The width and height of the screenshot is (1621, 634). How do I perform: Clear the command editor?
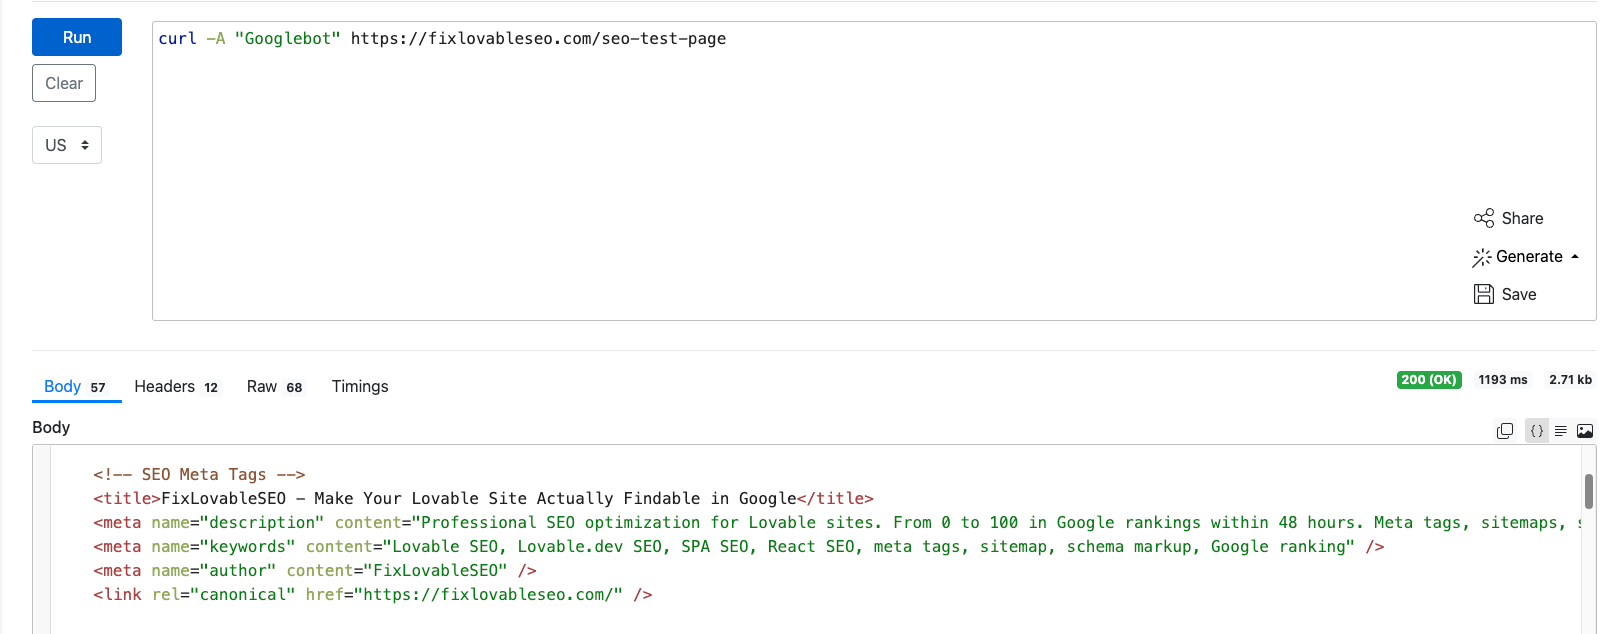(x=64, y=83)
